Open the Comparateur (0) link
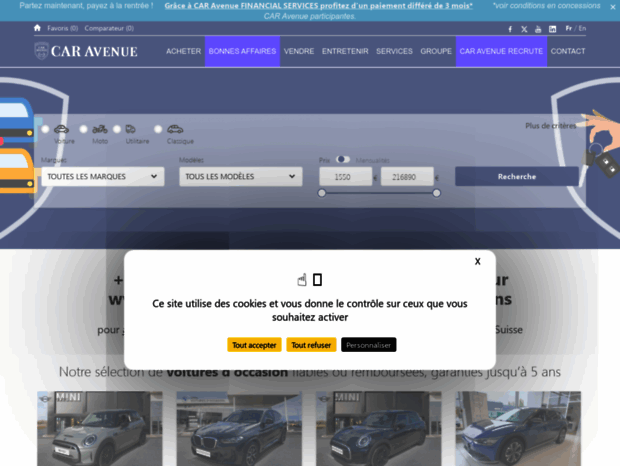 tap(109, 28)
